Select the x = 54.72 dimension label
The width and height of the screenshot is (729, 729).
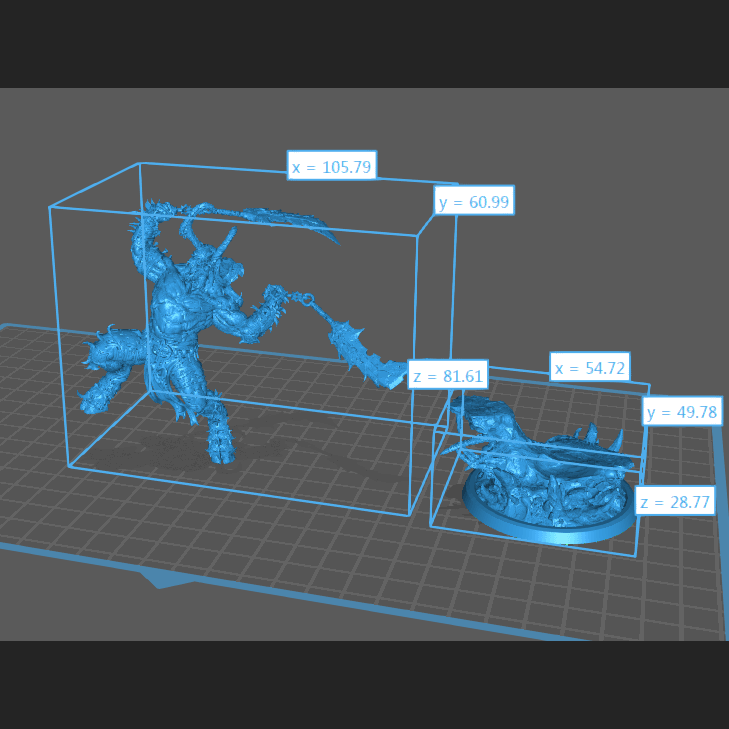(x=589, y=368)
